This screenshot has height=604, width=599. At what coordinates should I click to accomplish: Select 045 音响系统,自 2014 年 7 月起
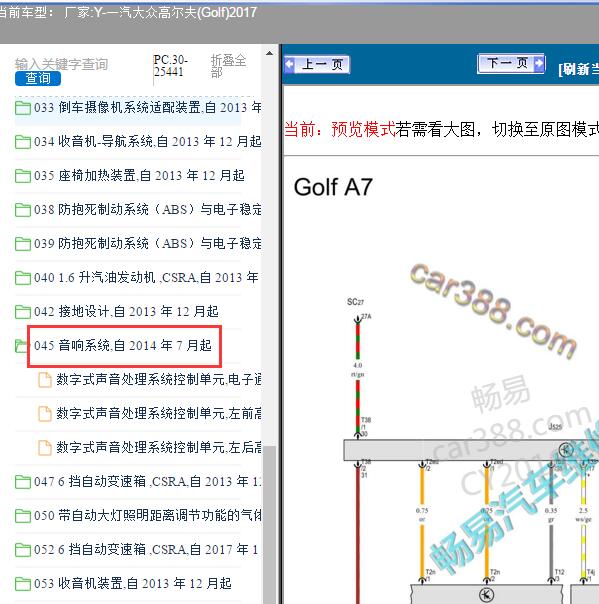coord(123,346)
